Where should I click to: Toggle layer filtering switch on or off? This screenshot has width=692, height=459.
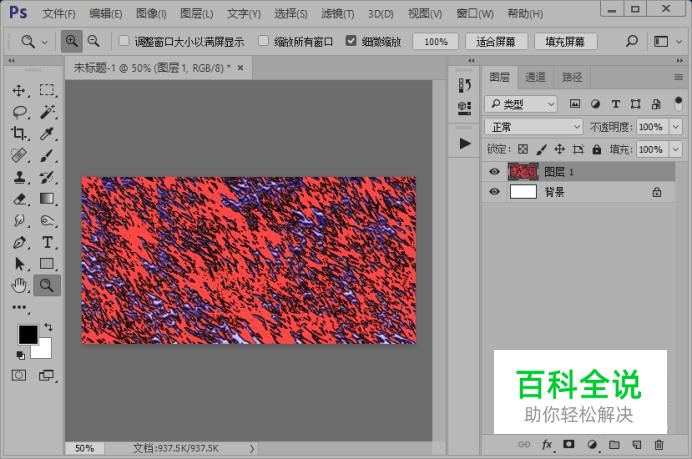678,104
